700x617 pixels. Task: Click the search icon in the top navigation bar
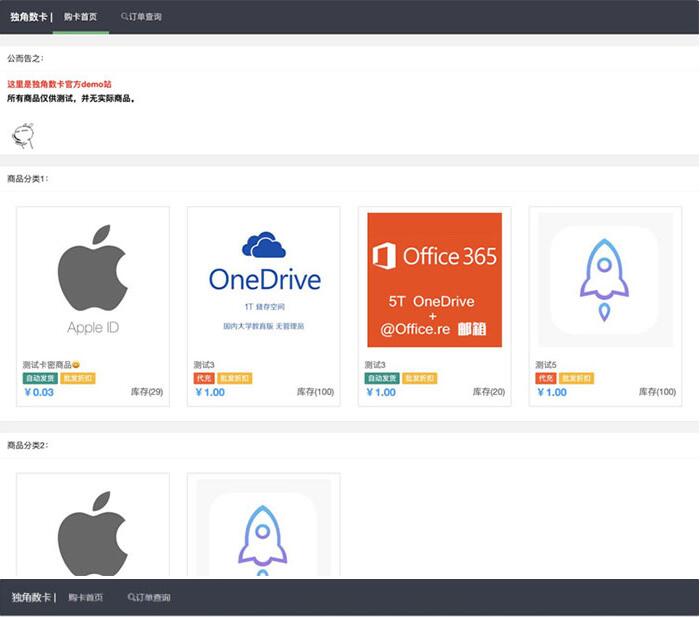(x=124, y=17)
